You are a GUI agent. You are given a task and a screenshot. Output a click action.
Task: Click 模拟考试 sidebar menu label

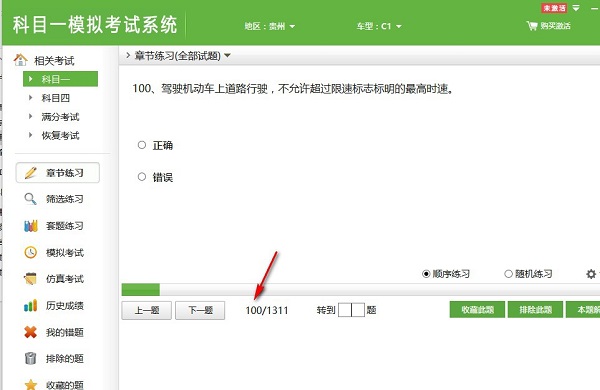pos(65,253)
